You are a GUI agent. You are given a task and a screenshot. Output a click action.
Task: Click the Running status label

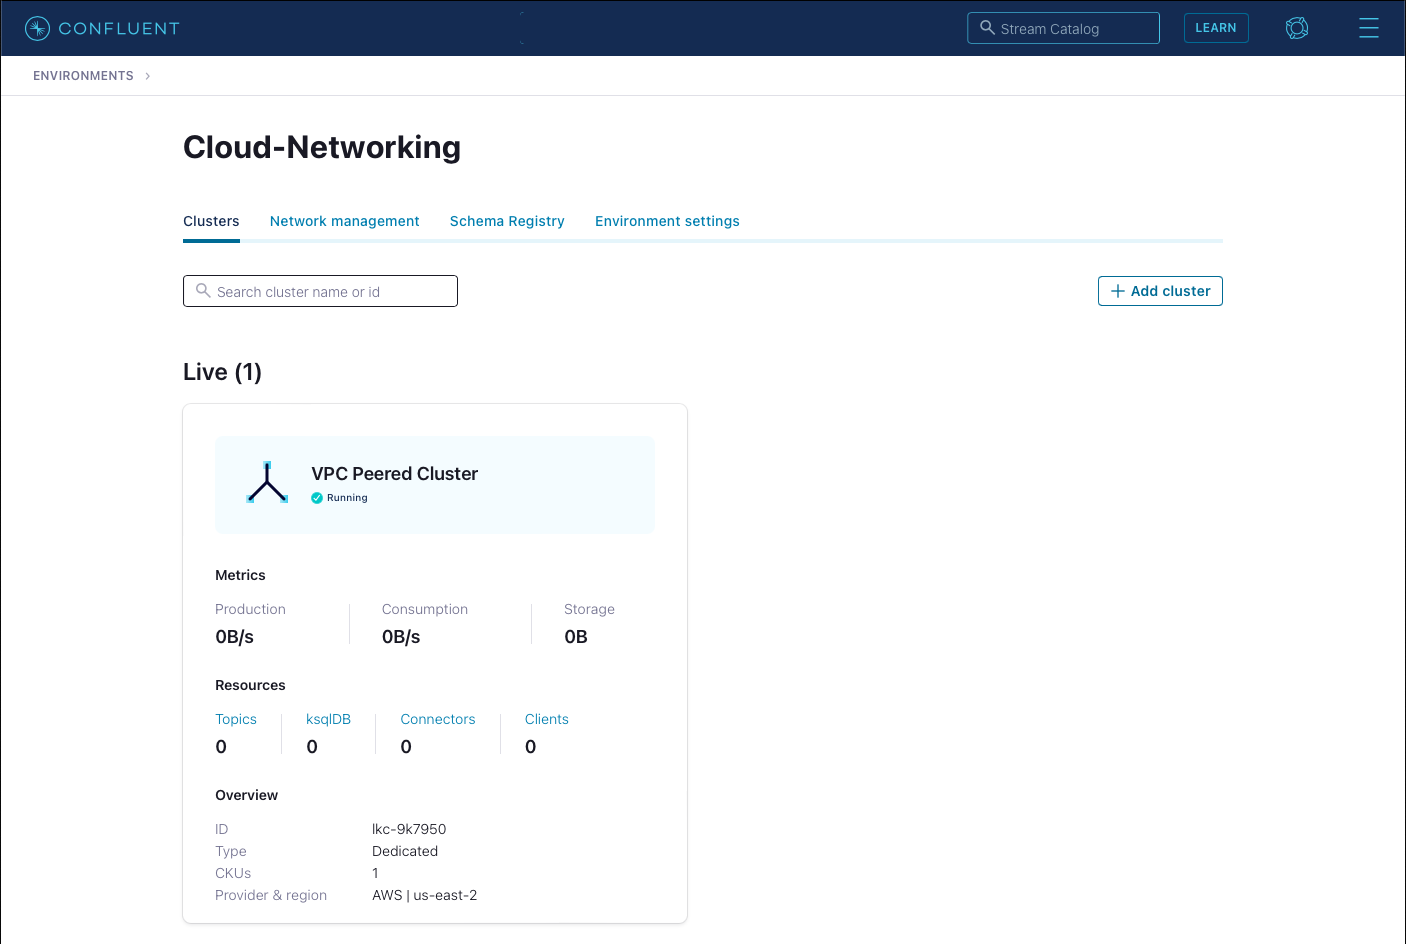347,498
